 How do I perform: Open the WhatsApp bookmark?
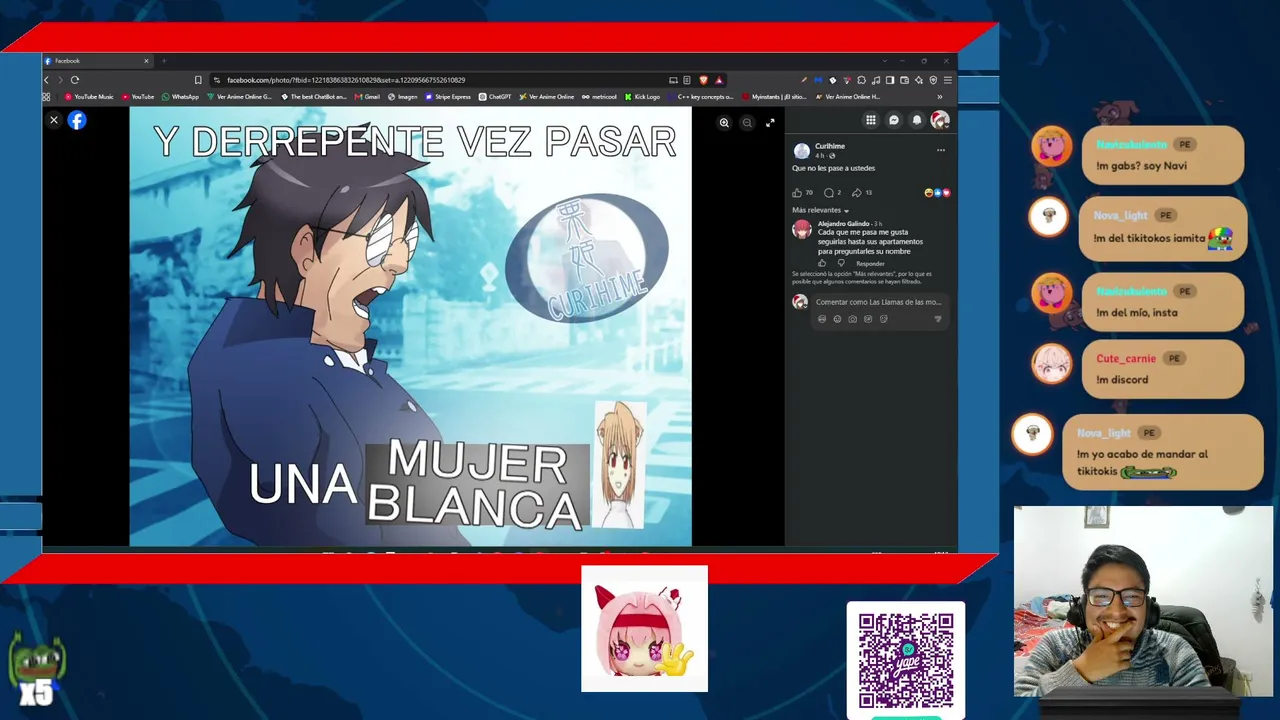[180, 97]
